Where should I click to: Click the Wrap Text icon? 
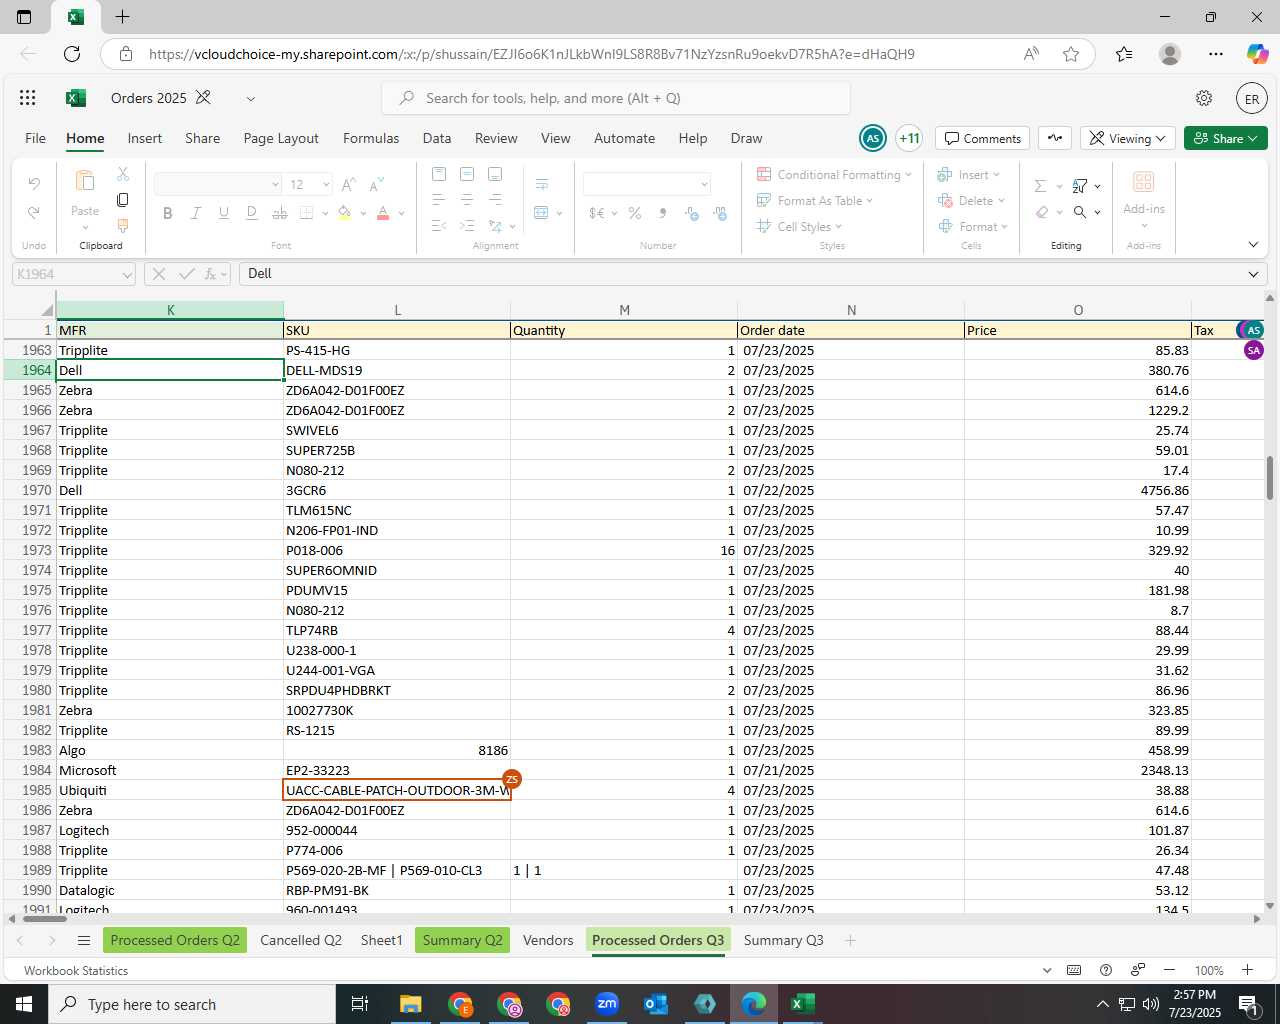pos(542,184)
